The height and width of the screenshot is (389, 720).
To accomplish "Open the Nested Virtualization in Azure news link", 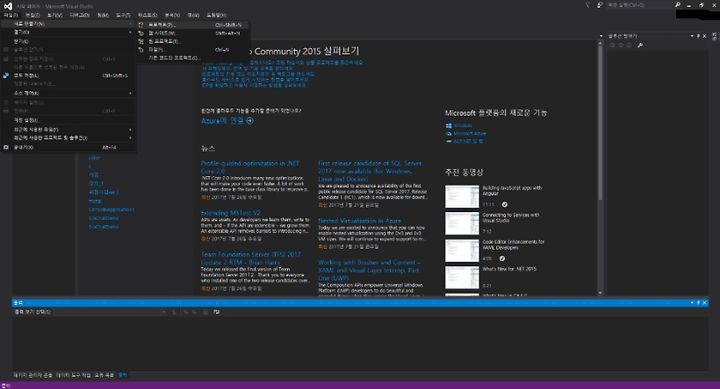I will 360,221.
